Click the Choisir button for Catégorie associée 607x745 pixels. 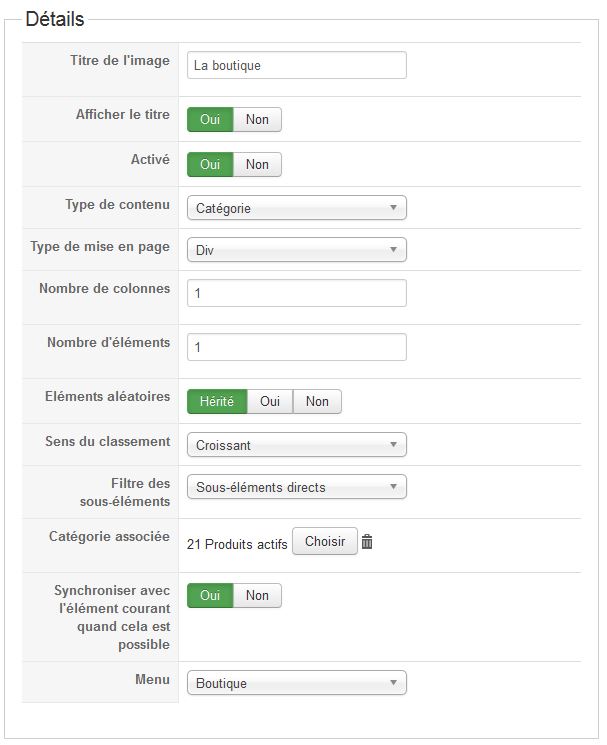pos(325,541)
